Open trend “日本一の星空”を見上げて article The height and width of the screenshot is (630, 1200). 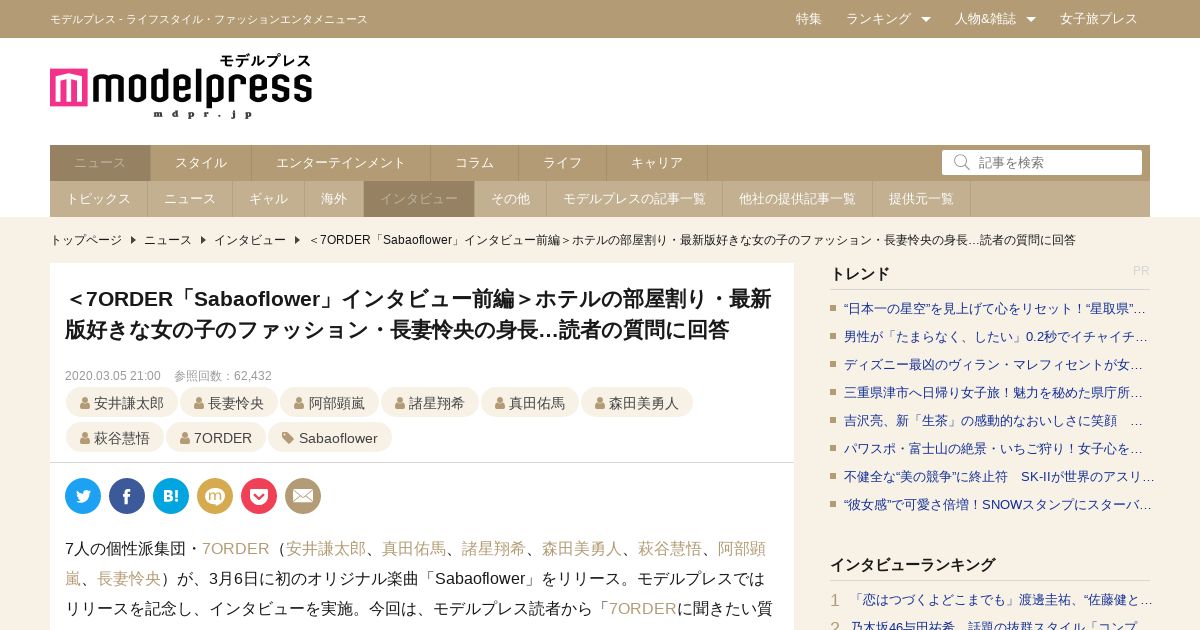coord(995,309)
